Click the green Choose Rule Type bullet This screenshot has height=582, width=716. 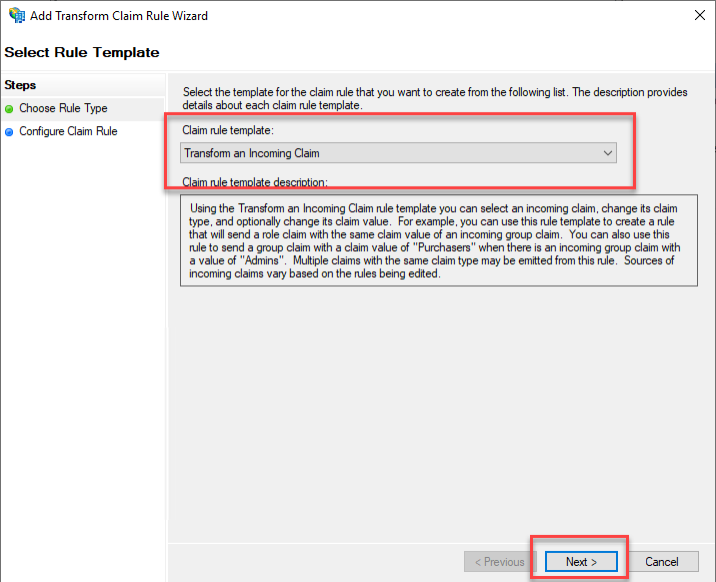pos(9,109)
